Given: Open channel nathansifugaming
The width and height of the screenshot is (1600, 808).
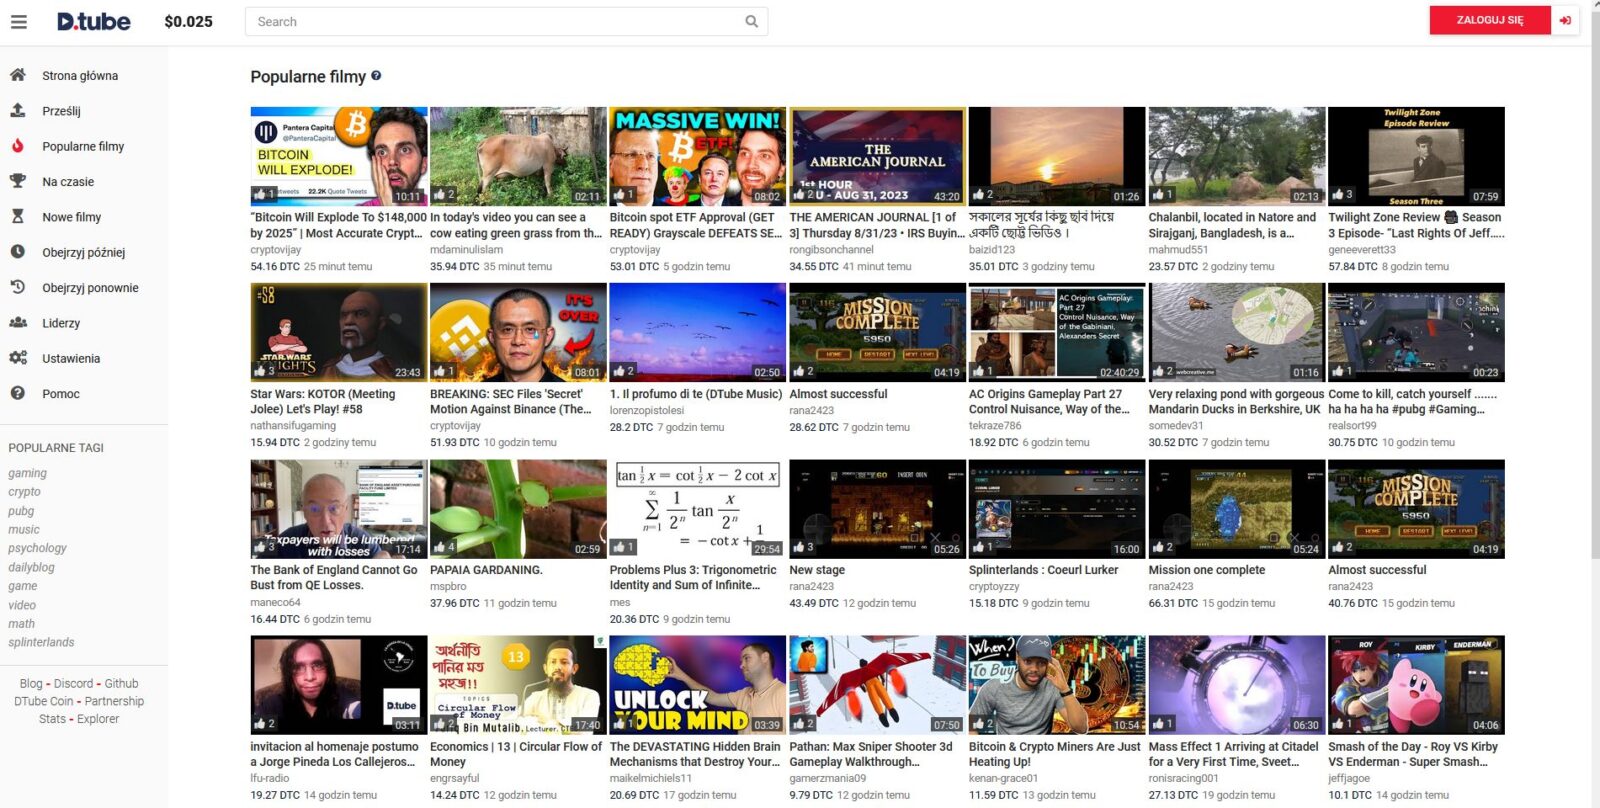Looking at the screenshot, I should click(293, 426).
